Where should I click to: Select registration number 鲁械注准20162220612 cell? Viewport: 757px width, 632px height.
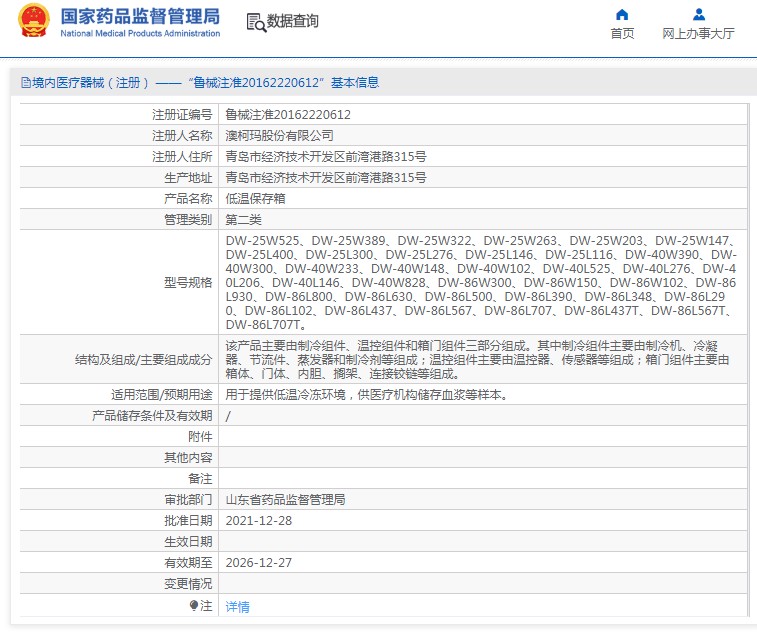click(x=483, y=115)
